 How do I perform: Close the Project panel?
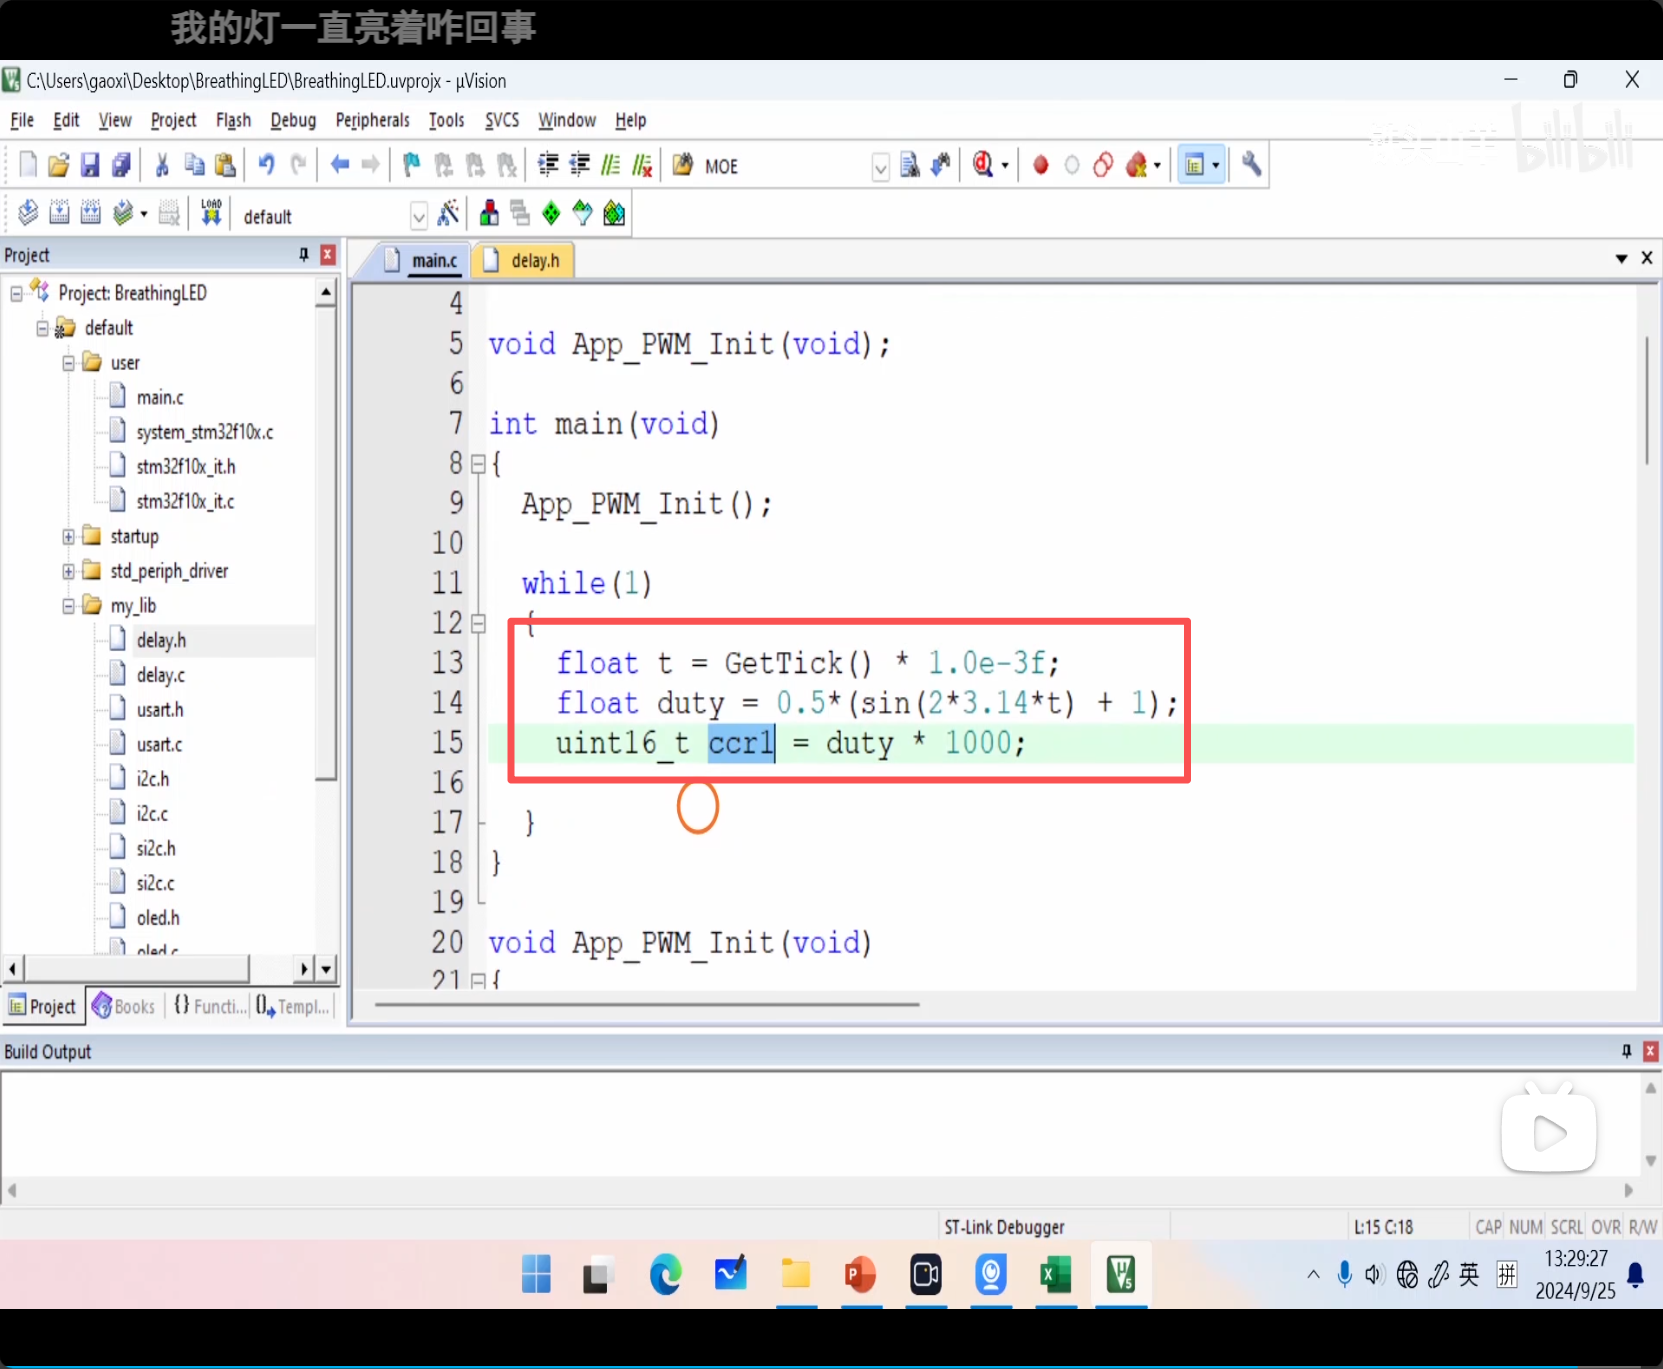pos(327,255)
